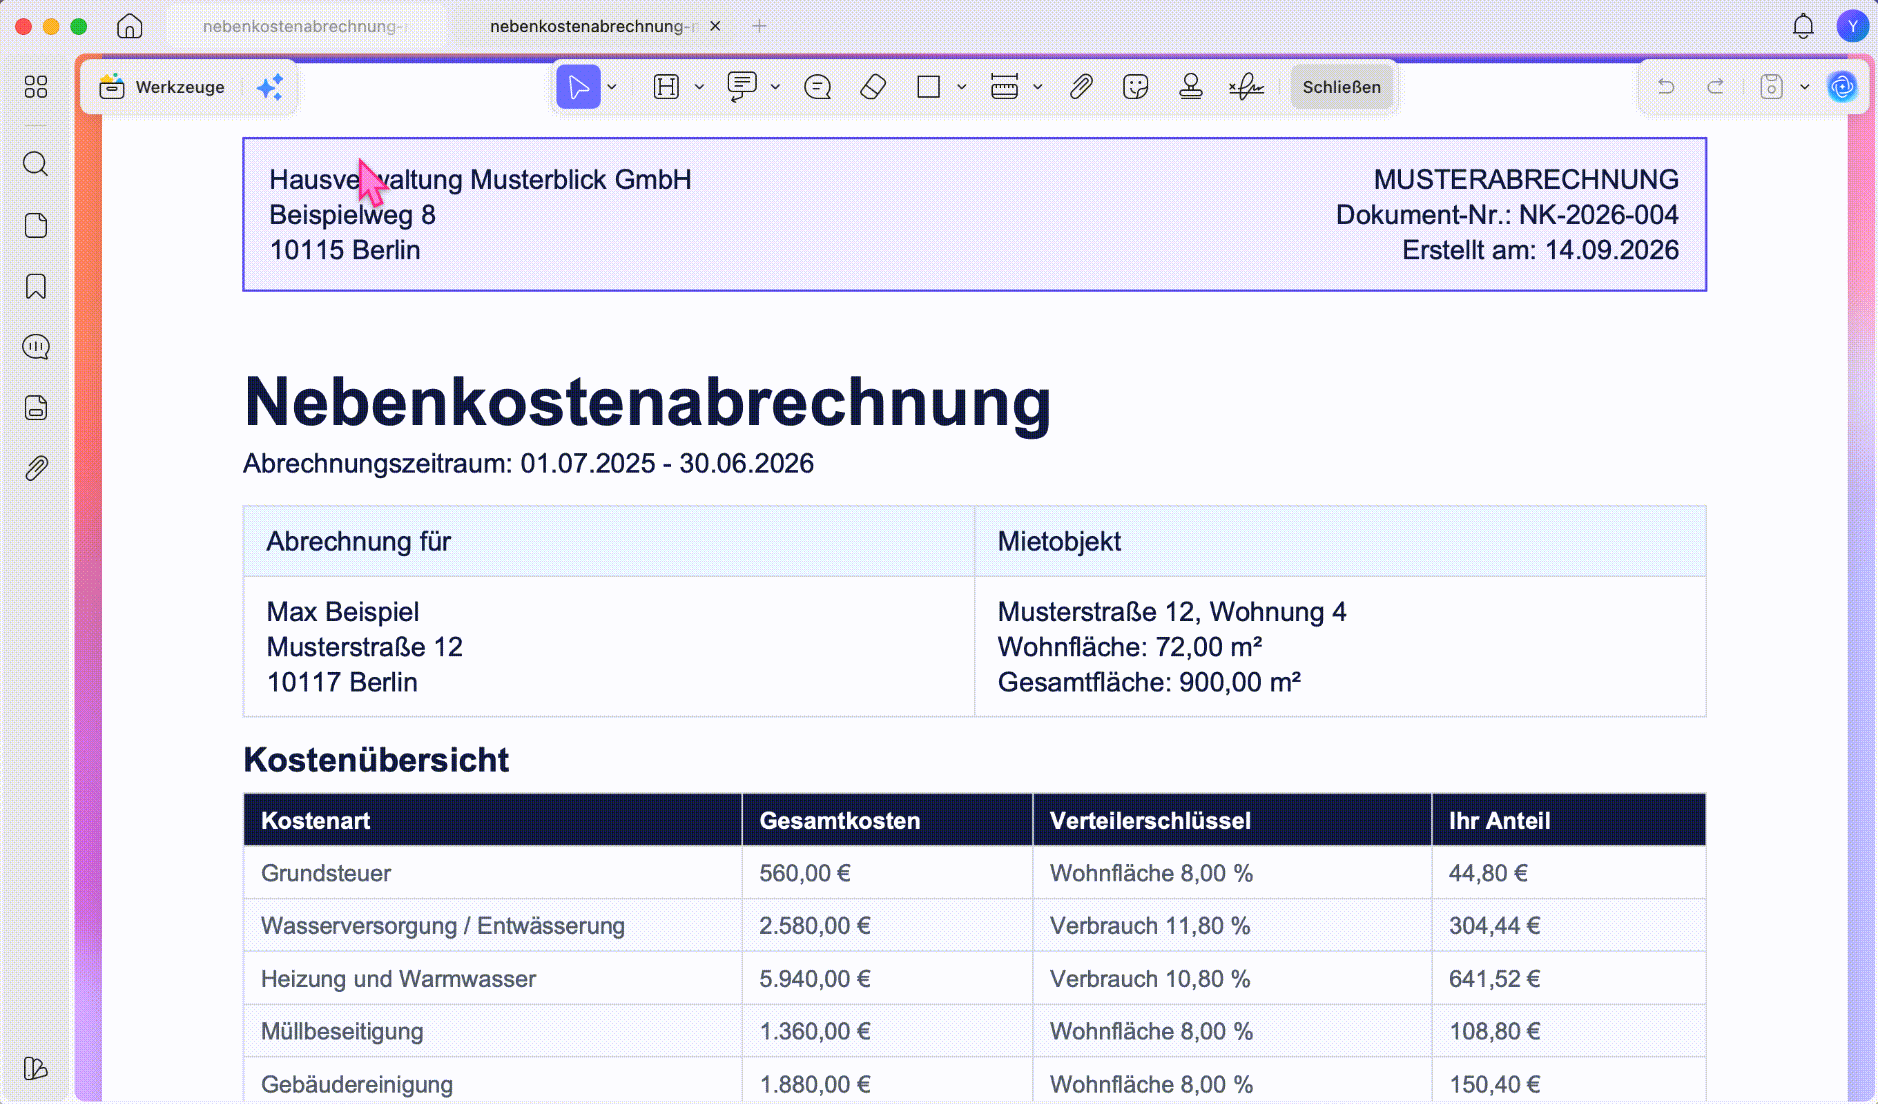Viewport: 1878px width, 1104px height.
Task: Expand the pointer tool dropdown arrow
Action: [612, 87]
